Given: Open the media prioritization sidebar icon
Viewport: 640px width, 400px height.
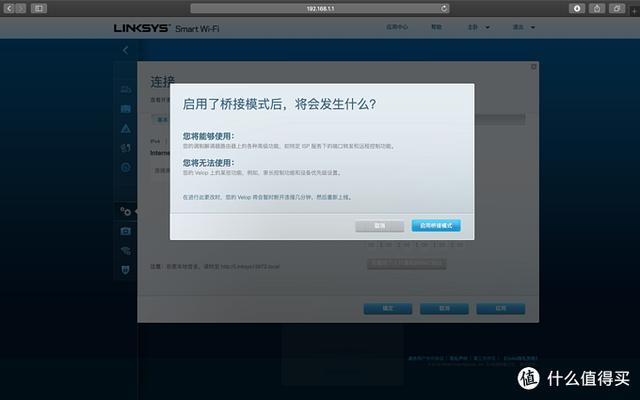Looking at the screenshot, I should [126, 148].
